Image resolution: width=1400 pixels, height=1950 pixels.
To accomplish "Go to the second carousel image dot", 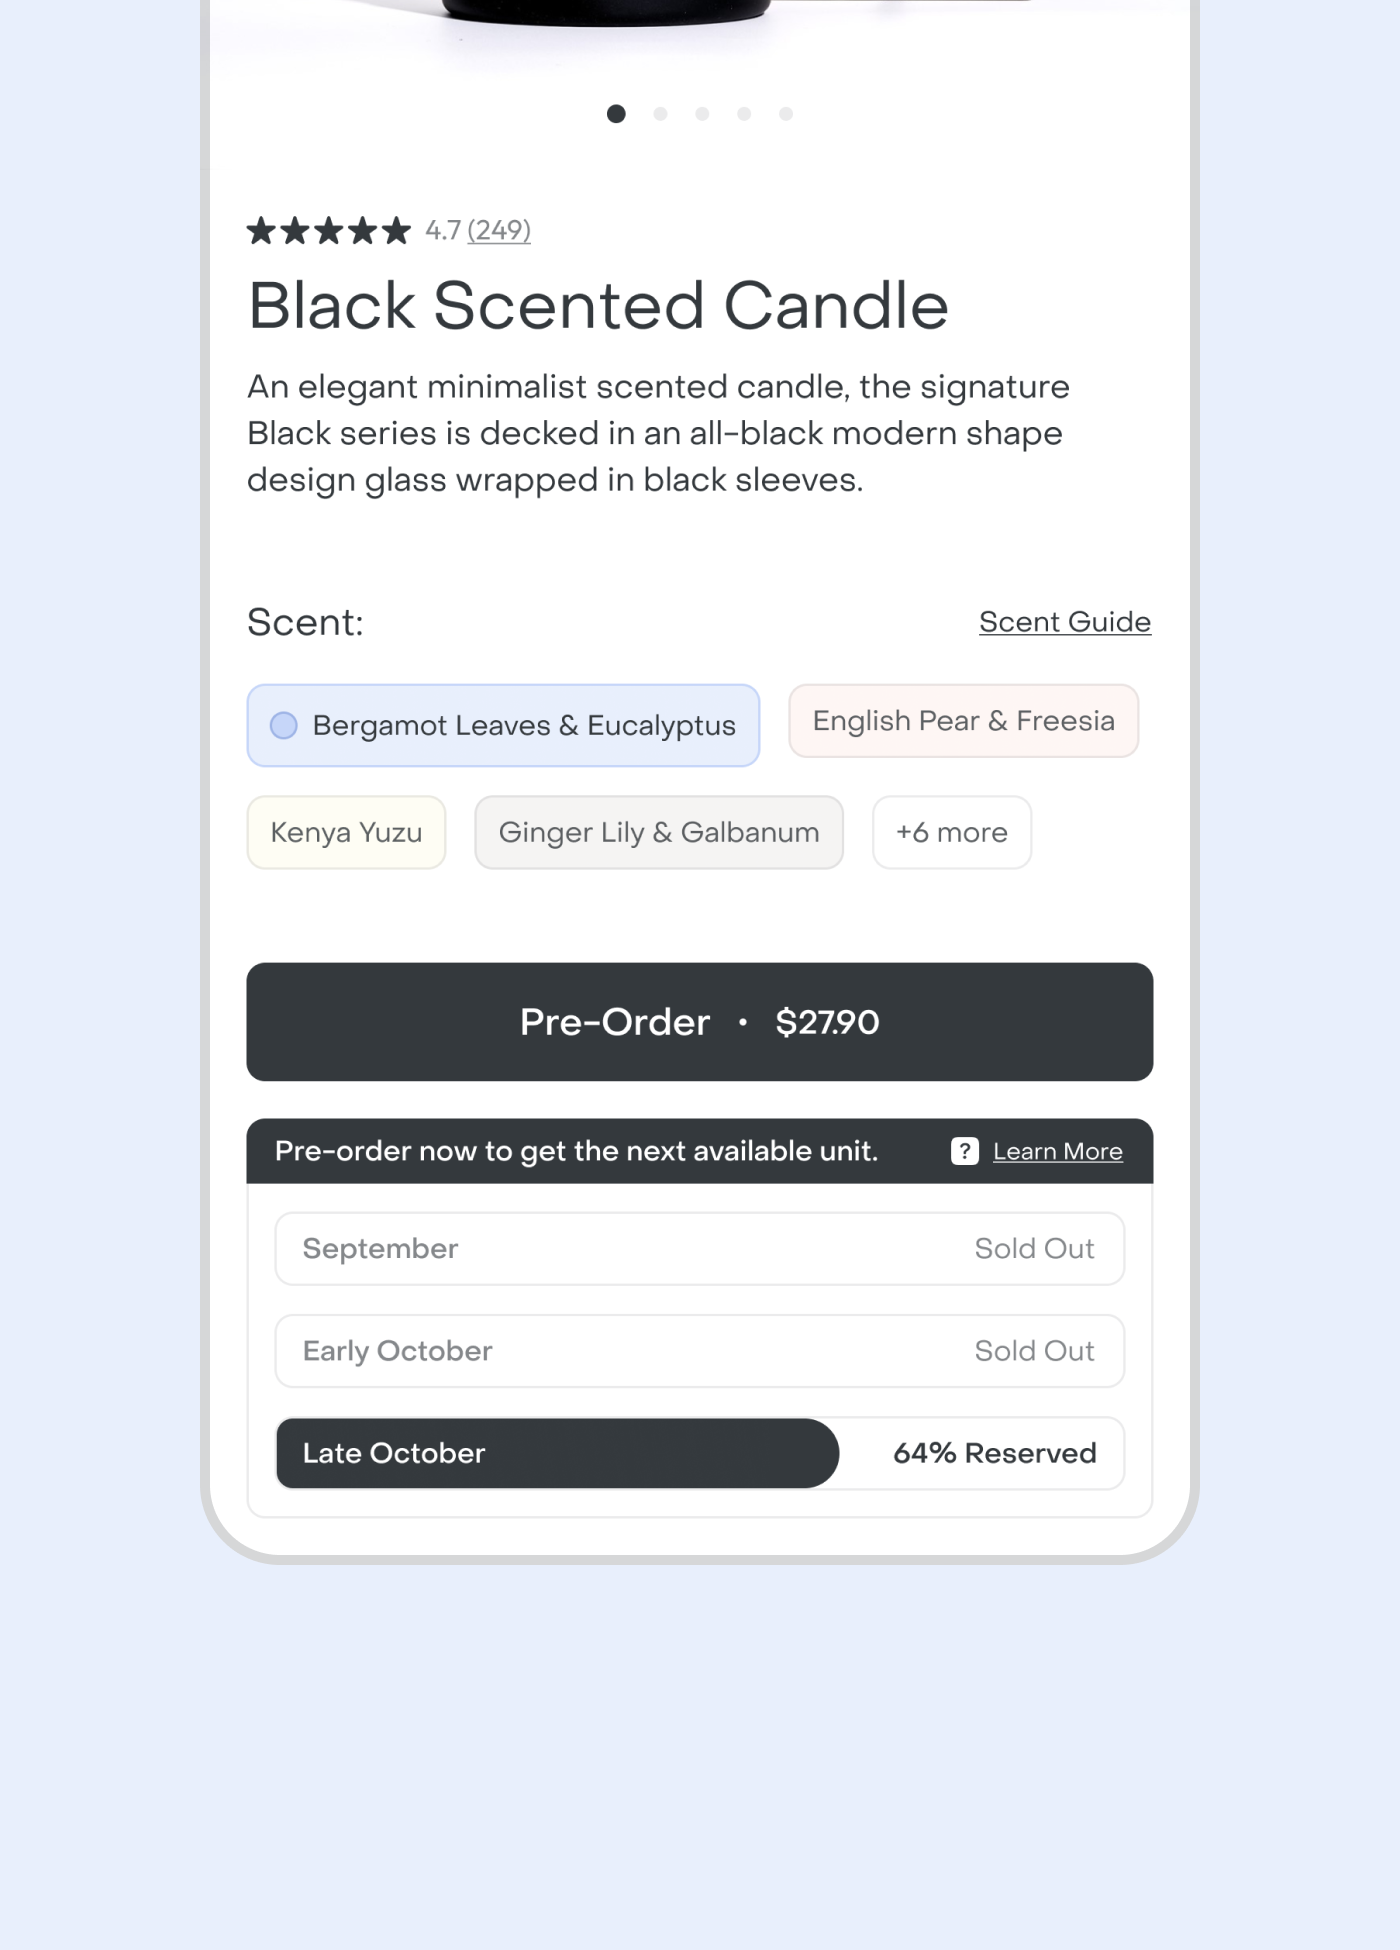I will 660,114.
